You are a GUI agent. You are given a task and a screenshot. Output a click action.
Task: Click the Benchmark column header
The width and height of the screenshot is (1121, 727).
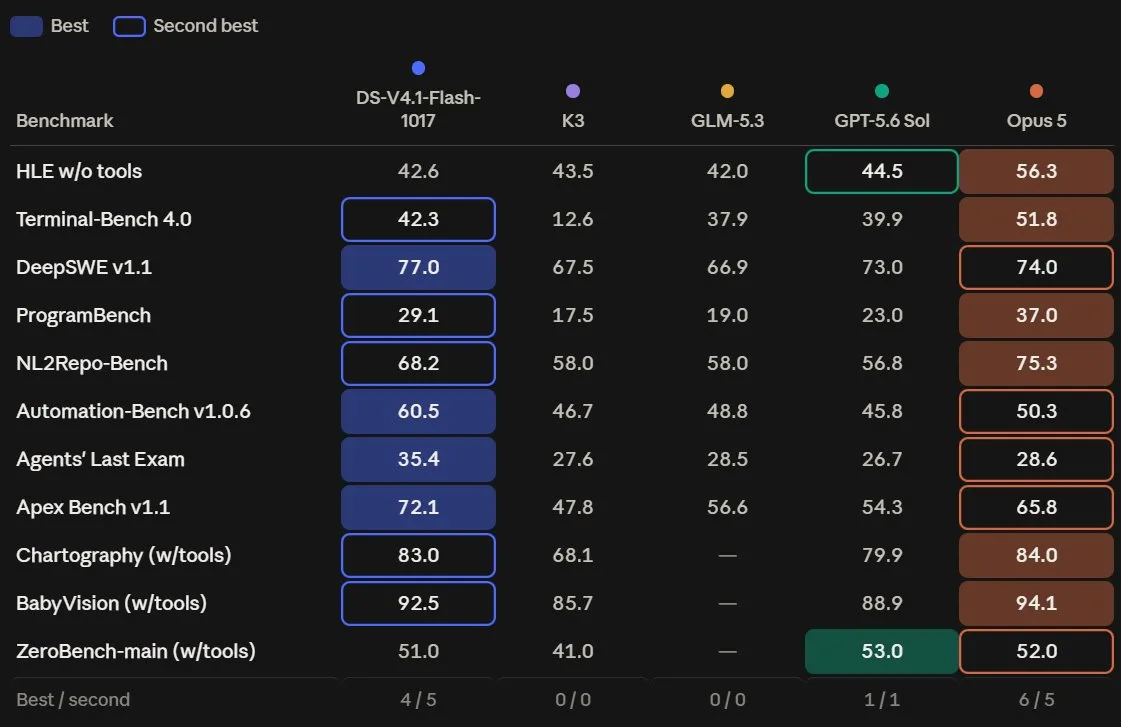click(64, 120)
